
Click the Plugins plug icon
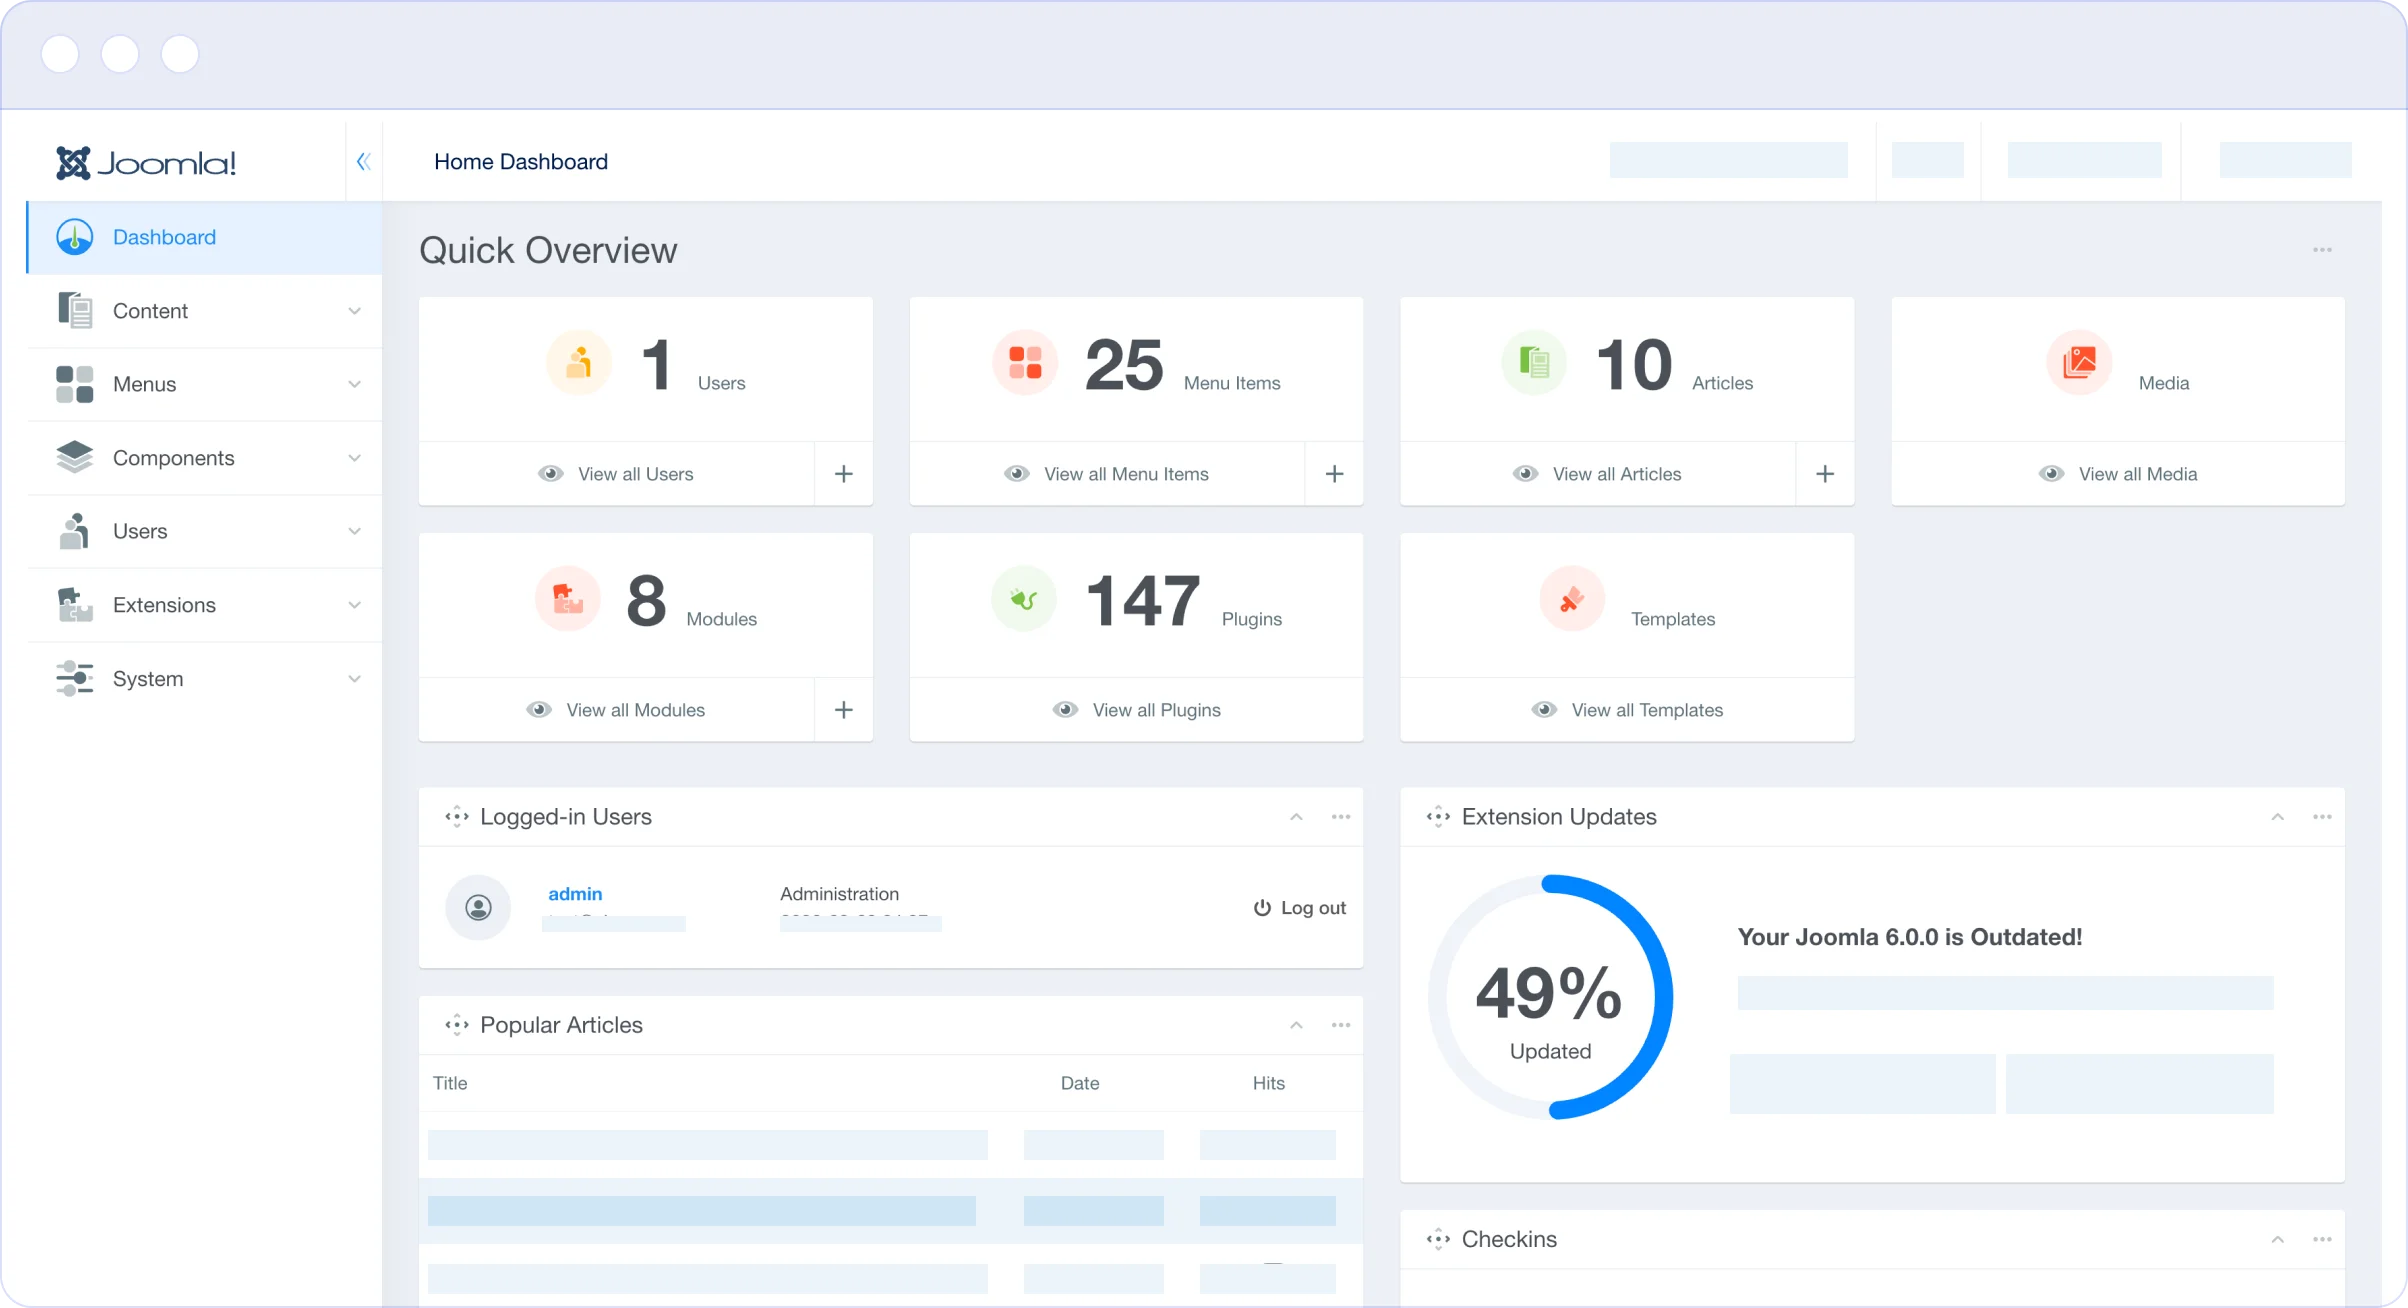tap(1023, 599)
